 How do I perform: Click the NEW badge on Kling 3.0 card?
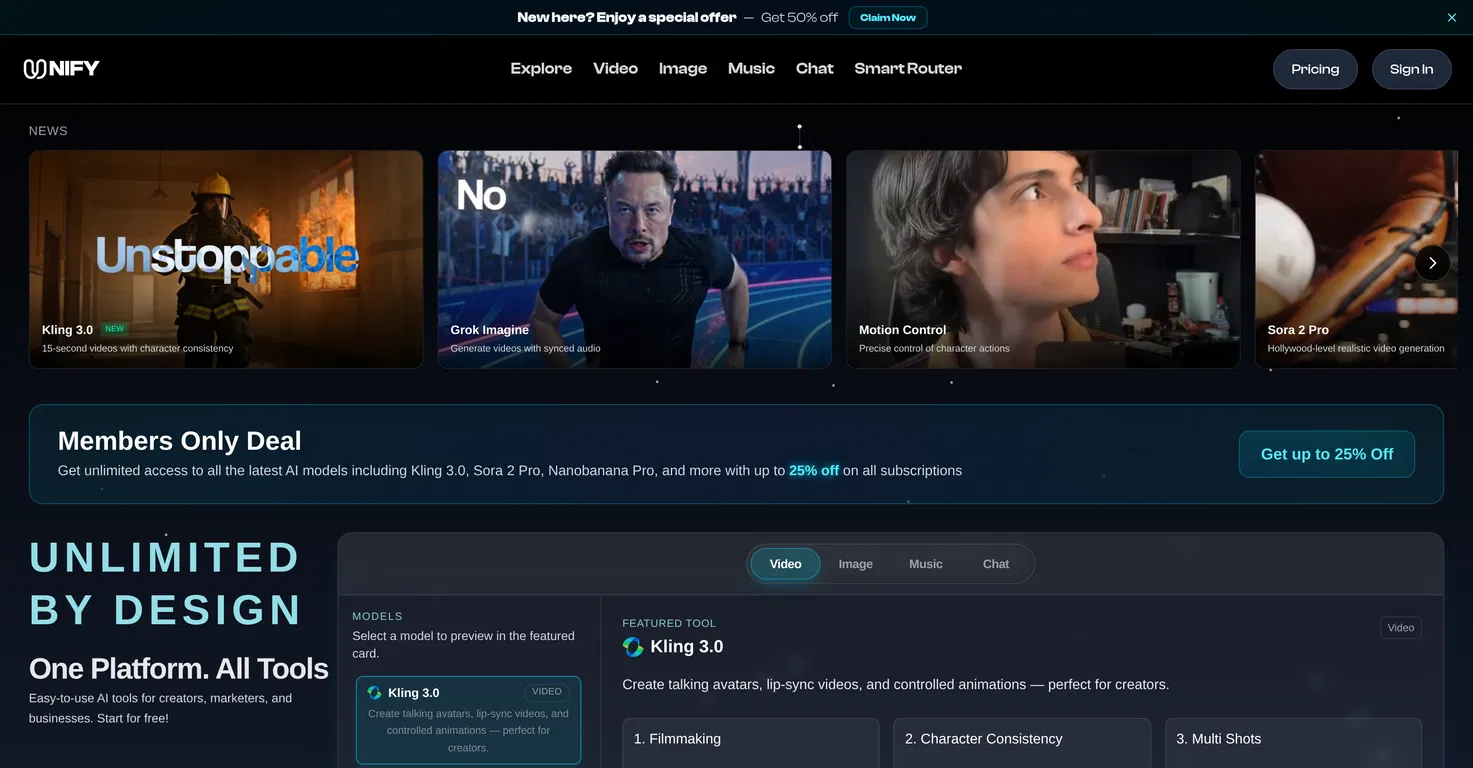[115, 329]
